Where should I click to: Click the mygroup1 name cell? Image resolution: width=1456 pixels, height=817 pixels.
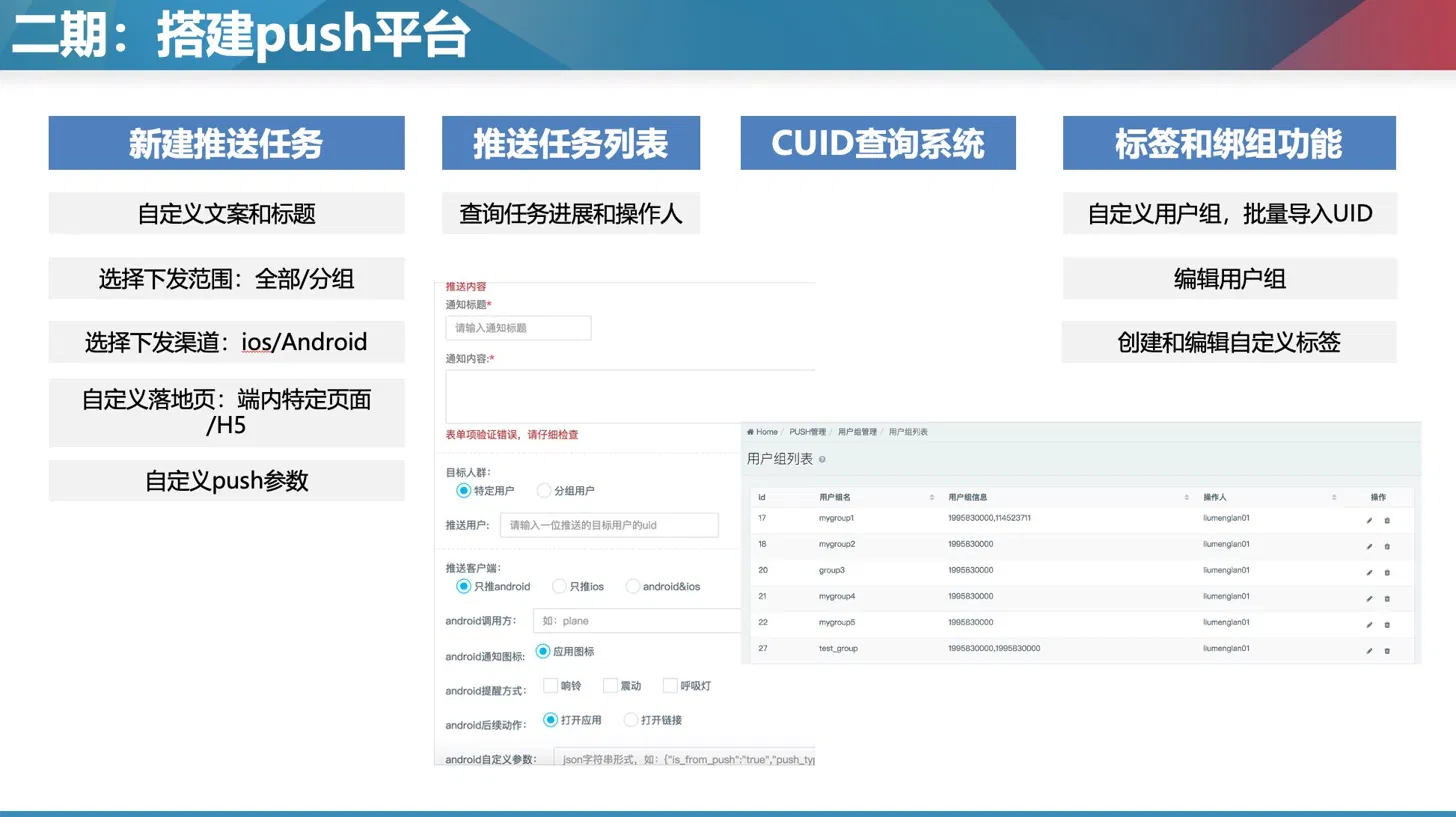(x=837, y=518)
